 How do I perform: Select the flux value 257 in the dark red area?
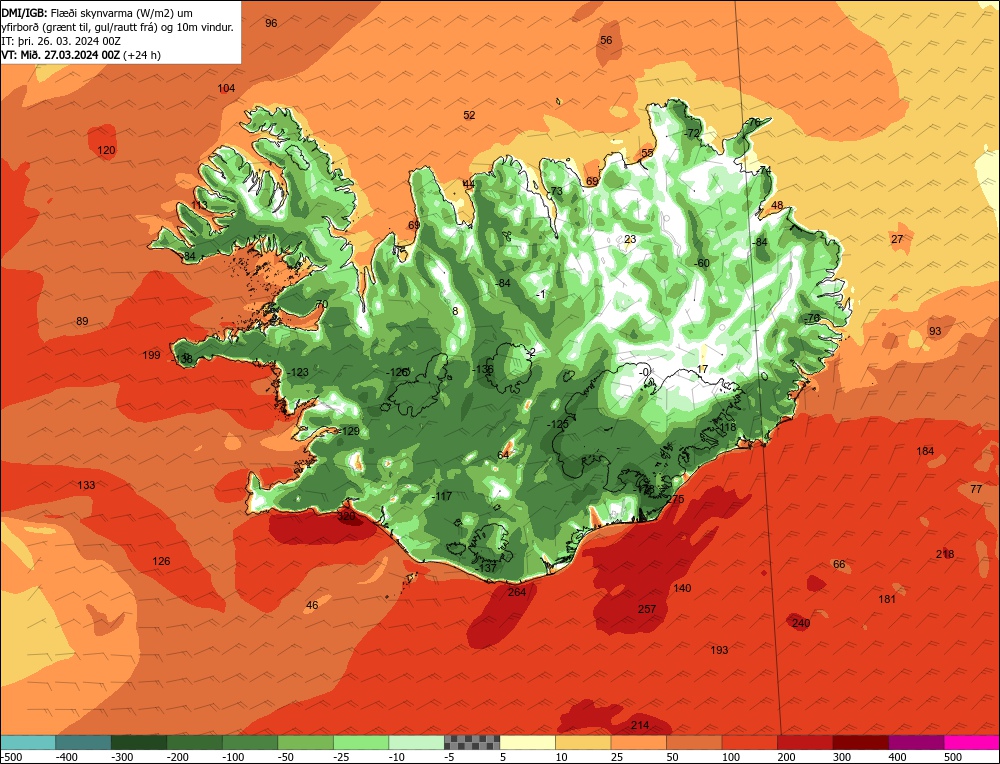tap(647, 609)
